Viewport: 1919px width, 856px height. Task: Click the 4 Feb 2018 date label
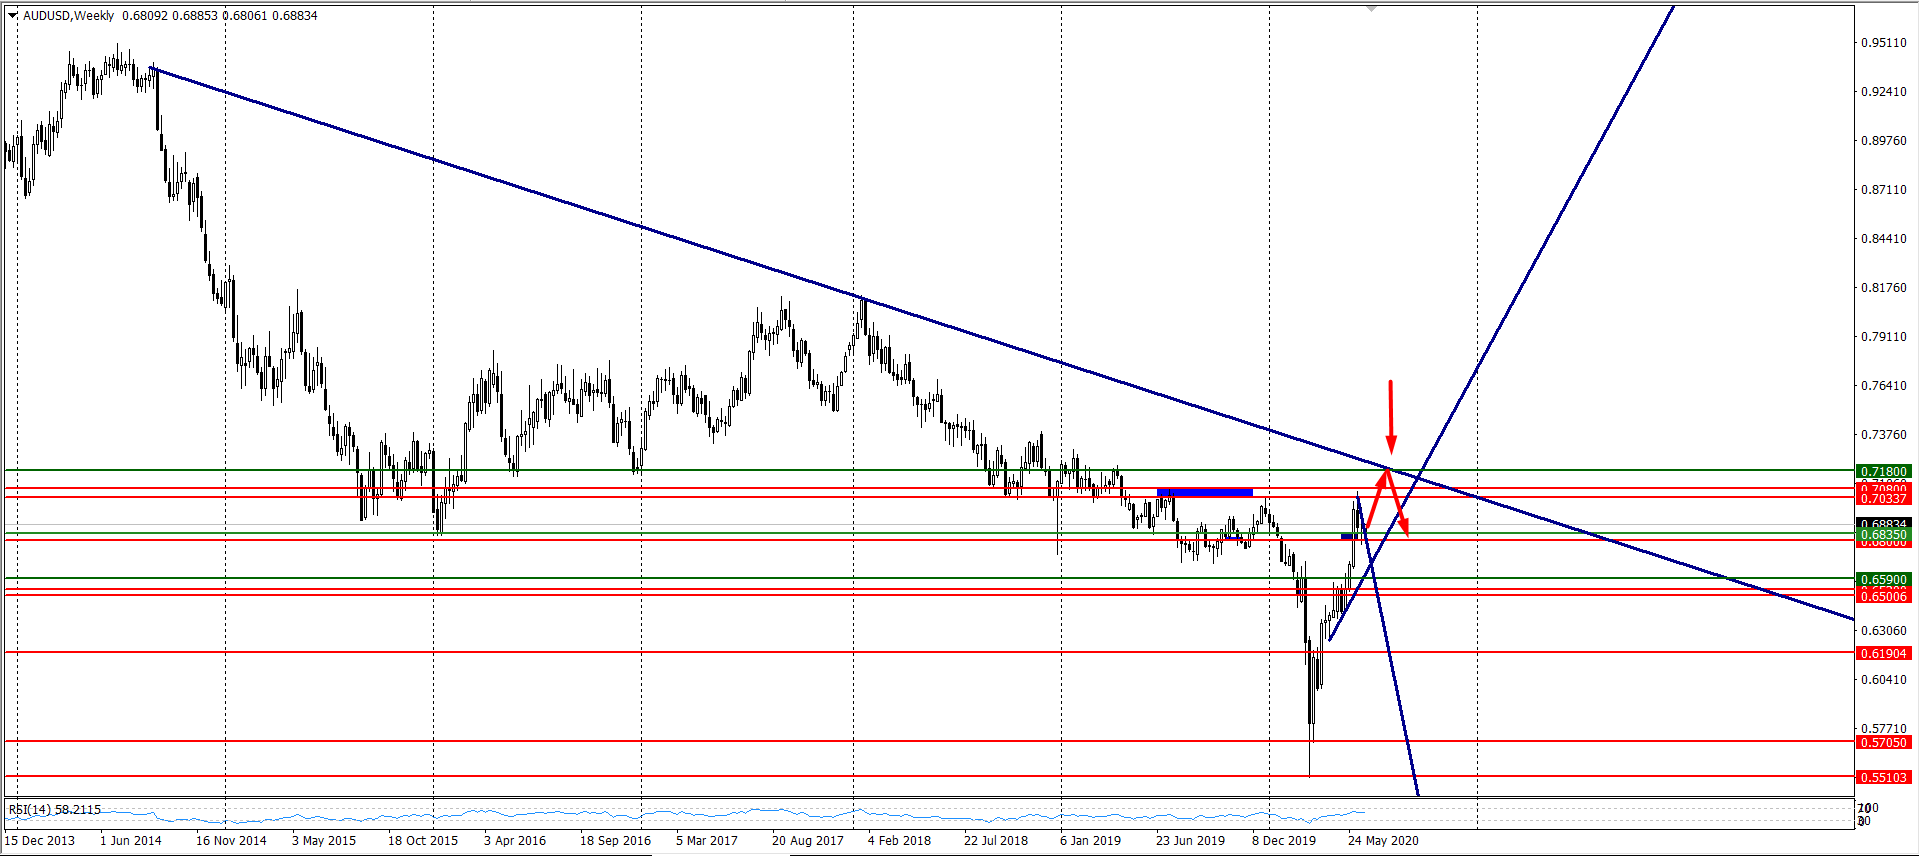click(x=899, y=840)
